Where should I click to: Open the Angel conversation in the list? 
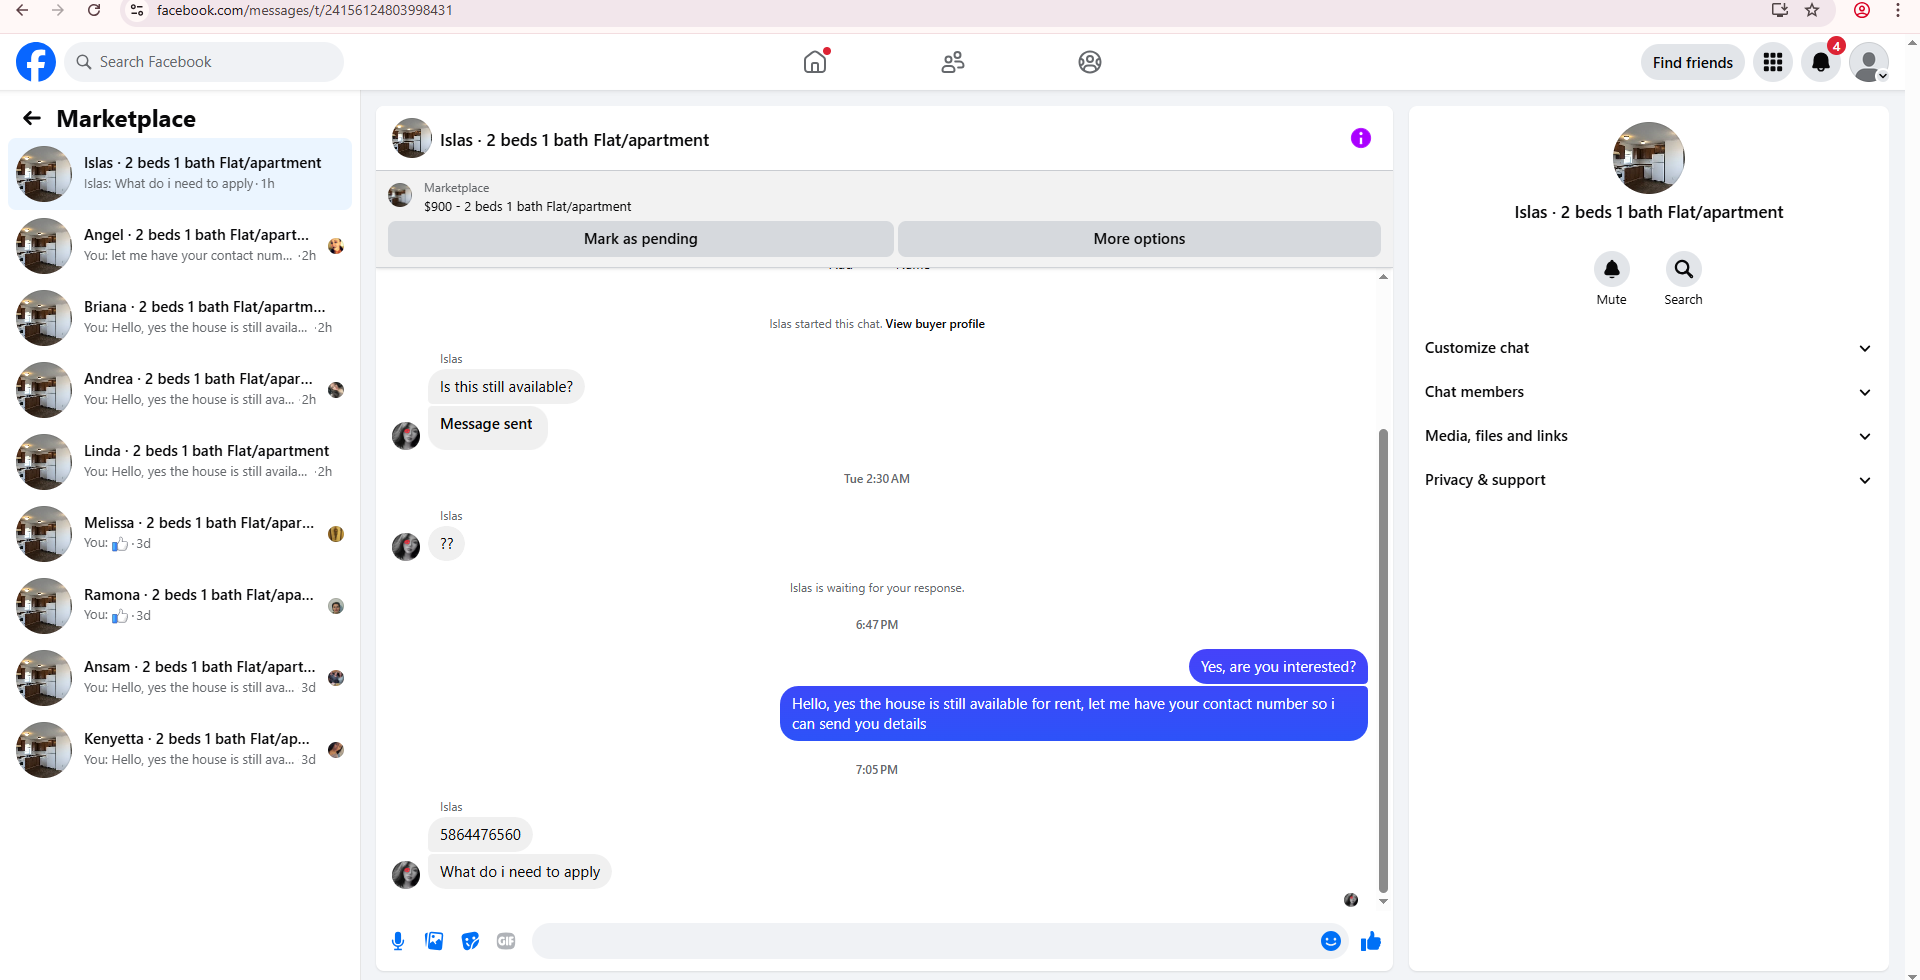coord(180,246)
